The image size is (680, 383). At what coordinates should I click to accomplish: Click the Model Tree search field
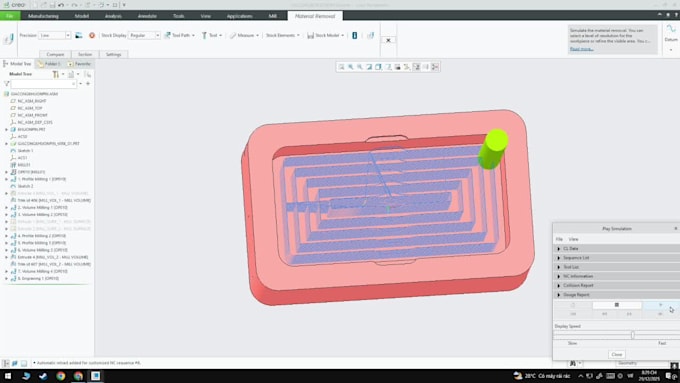point(43,84)
